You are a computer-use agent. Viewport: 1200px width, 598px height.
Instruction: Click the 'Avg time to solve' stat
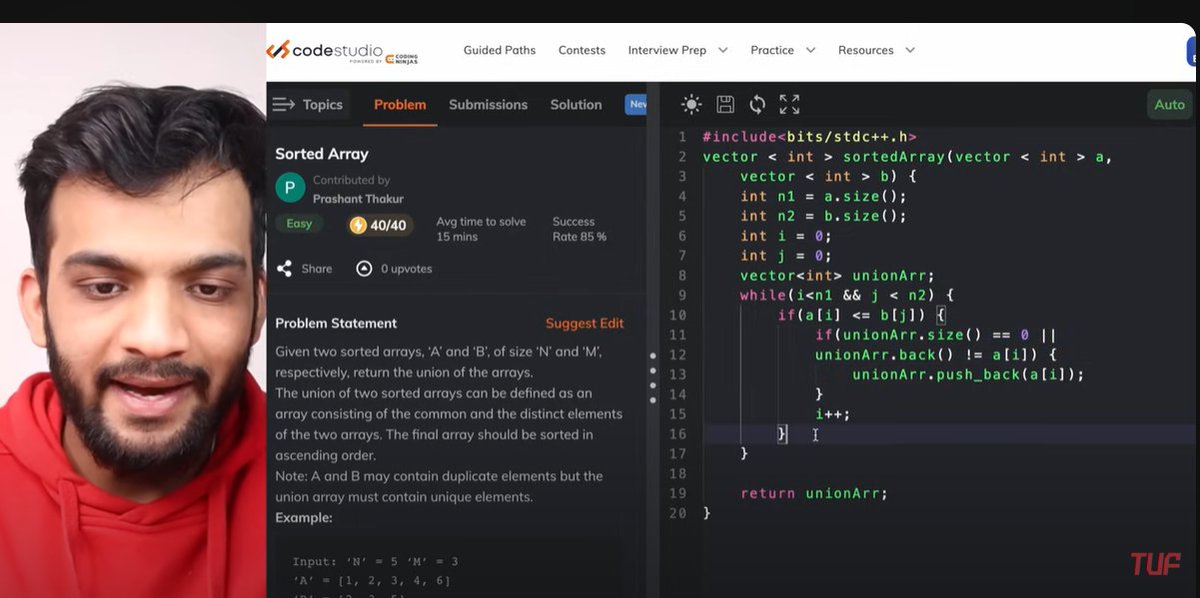pos(481,229)
